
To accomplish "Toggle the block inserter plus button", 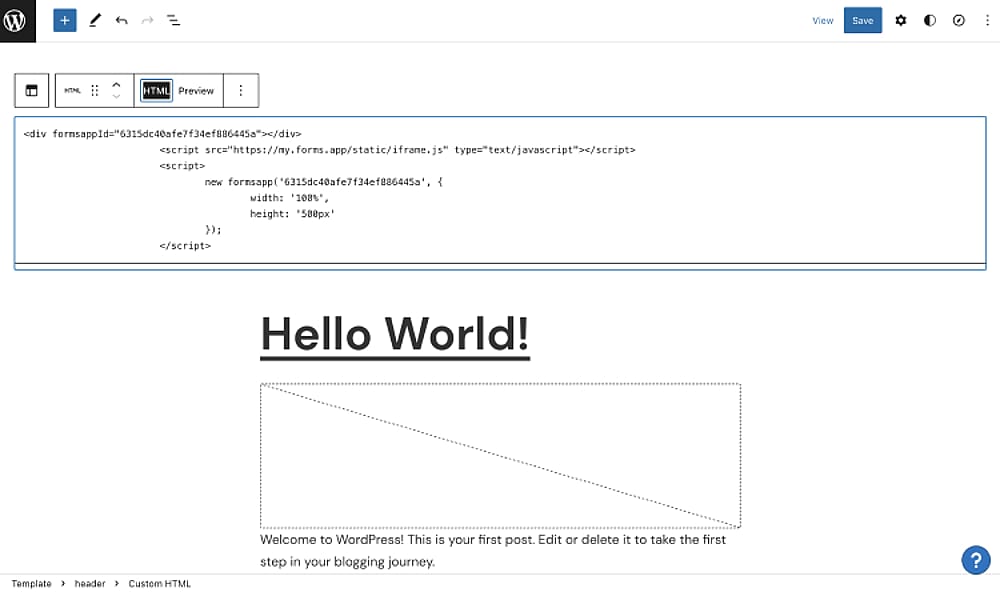I will (64, 20).
